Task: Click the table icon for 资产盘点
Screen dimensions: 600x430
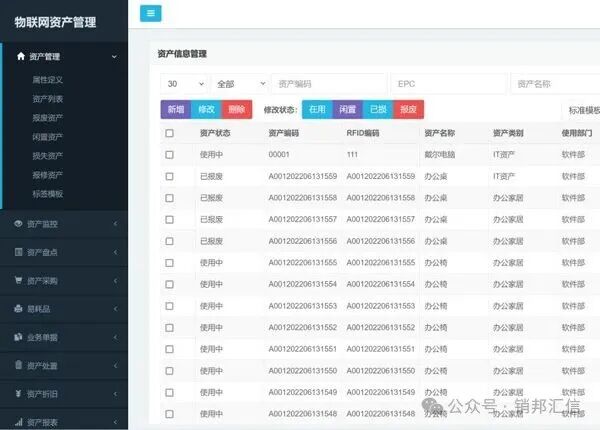Action: coord(18,252)
